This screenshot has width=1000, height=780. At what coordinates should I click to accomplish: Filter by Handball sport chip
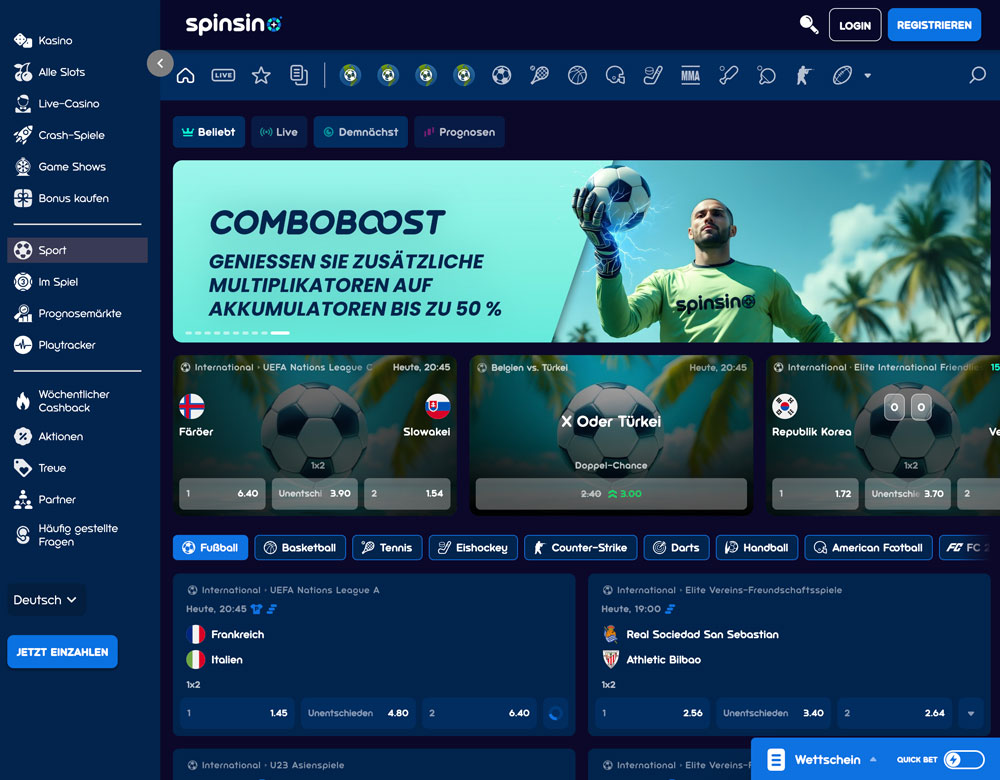pyautogui.click(x=757, y=547)
